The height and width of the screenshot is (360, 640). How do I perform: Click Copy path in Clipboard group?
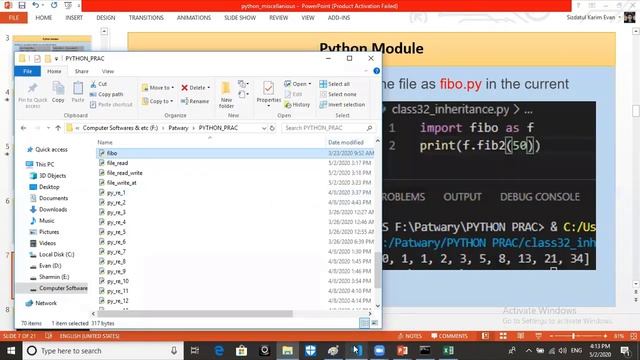(106, 94)
